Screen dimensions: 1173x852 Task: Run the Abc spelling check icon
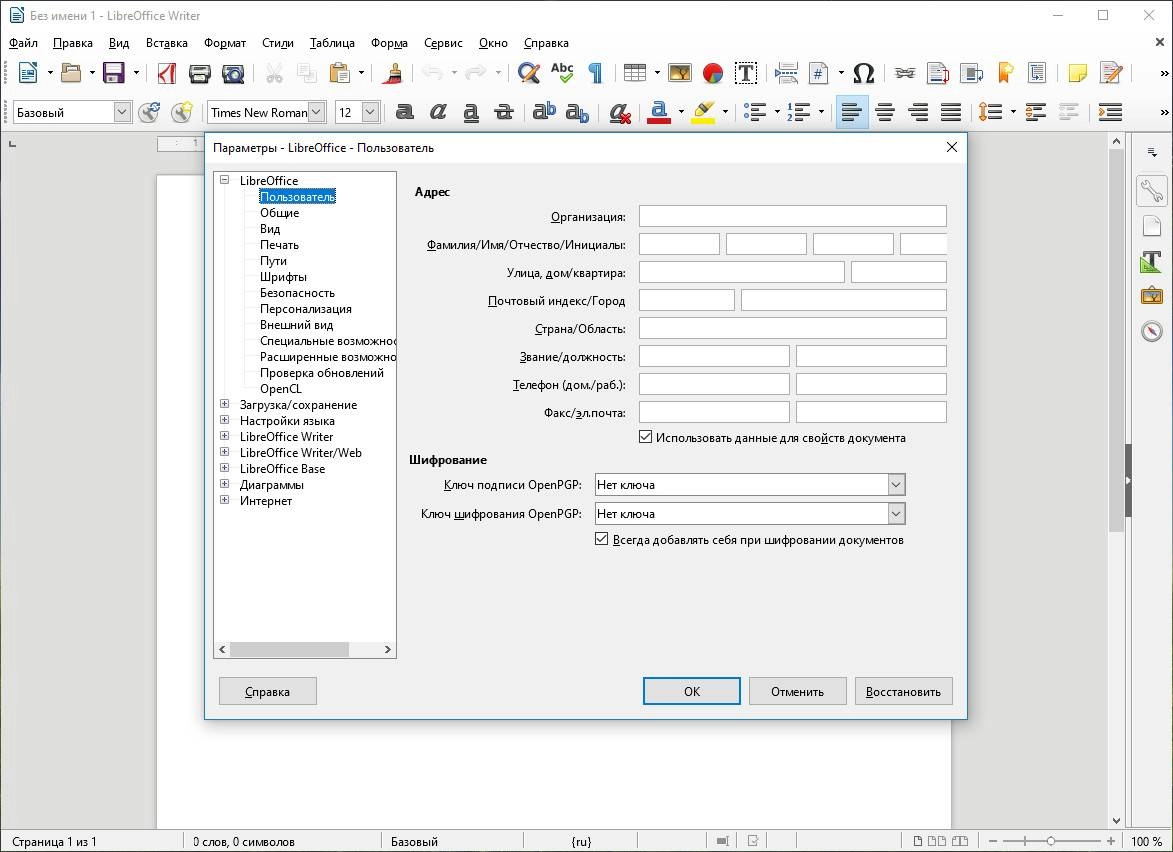point(562,73)
